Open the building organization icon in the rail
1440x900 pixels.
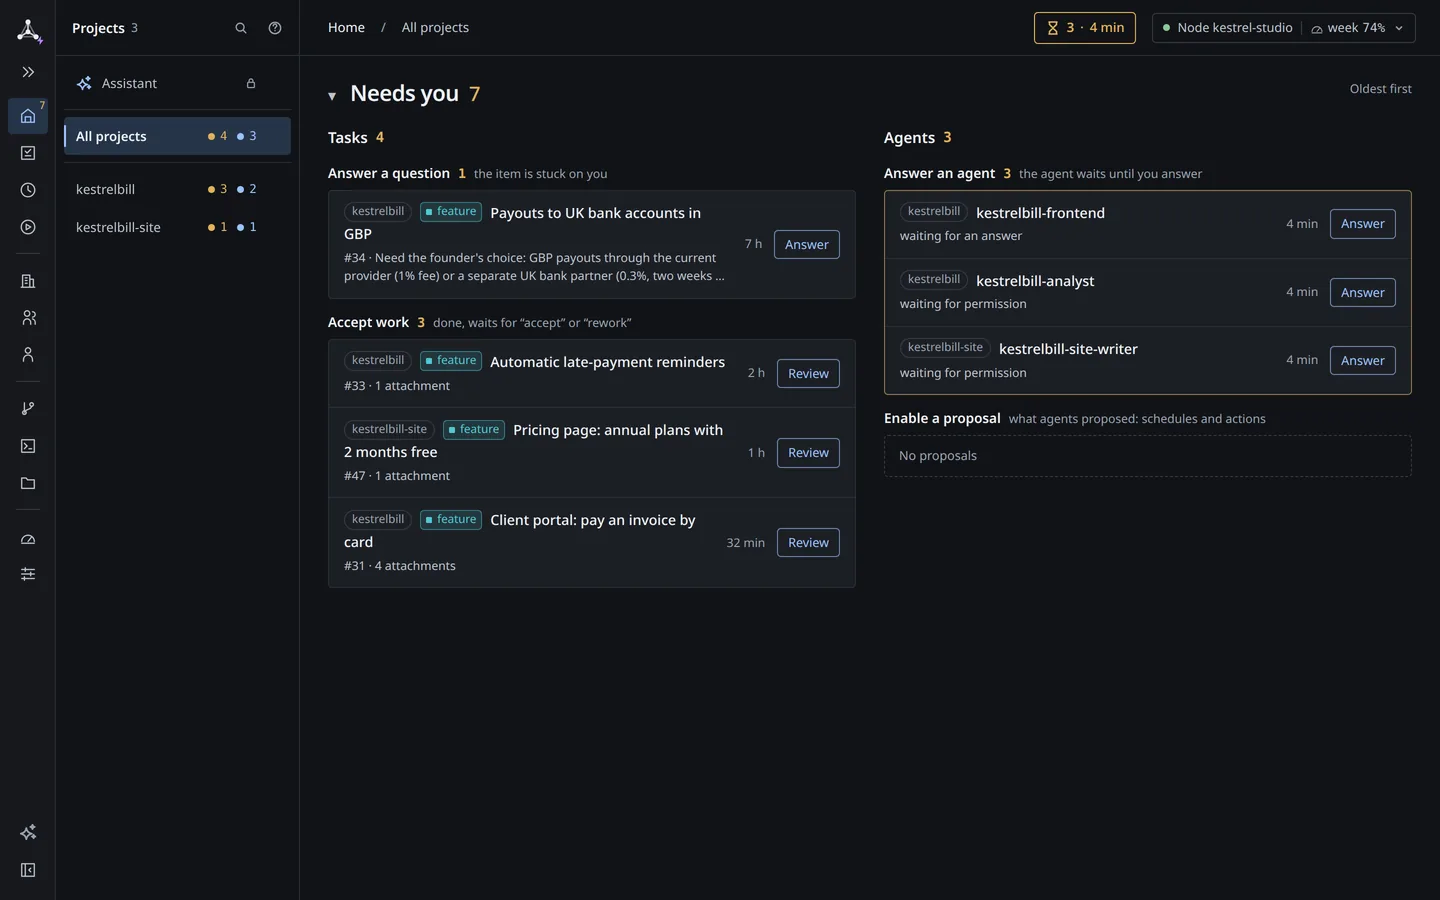tap(28, 281)
